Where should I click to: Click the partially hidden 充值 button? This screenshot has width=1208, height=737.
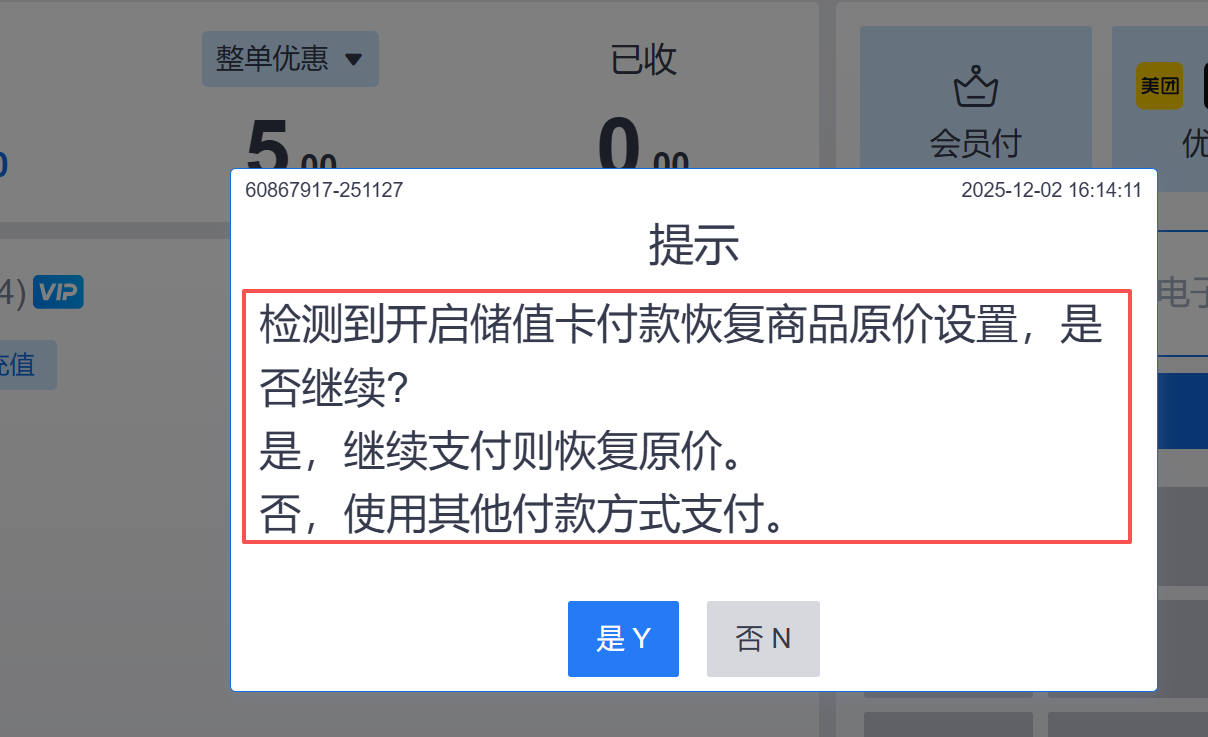tap(27, 365)
